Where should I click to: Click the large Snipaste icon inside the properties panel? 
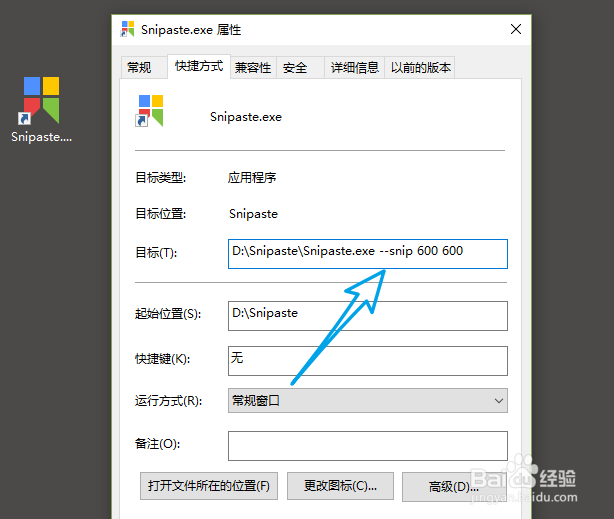[149, 111]
